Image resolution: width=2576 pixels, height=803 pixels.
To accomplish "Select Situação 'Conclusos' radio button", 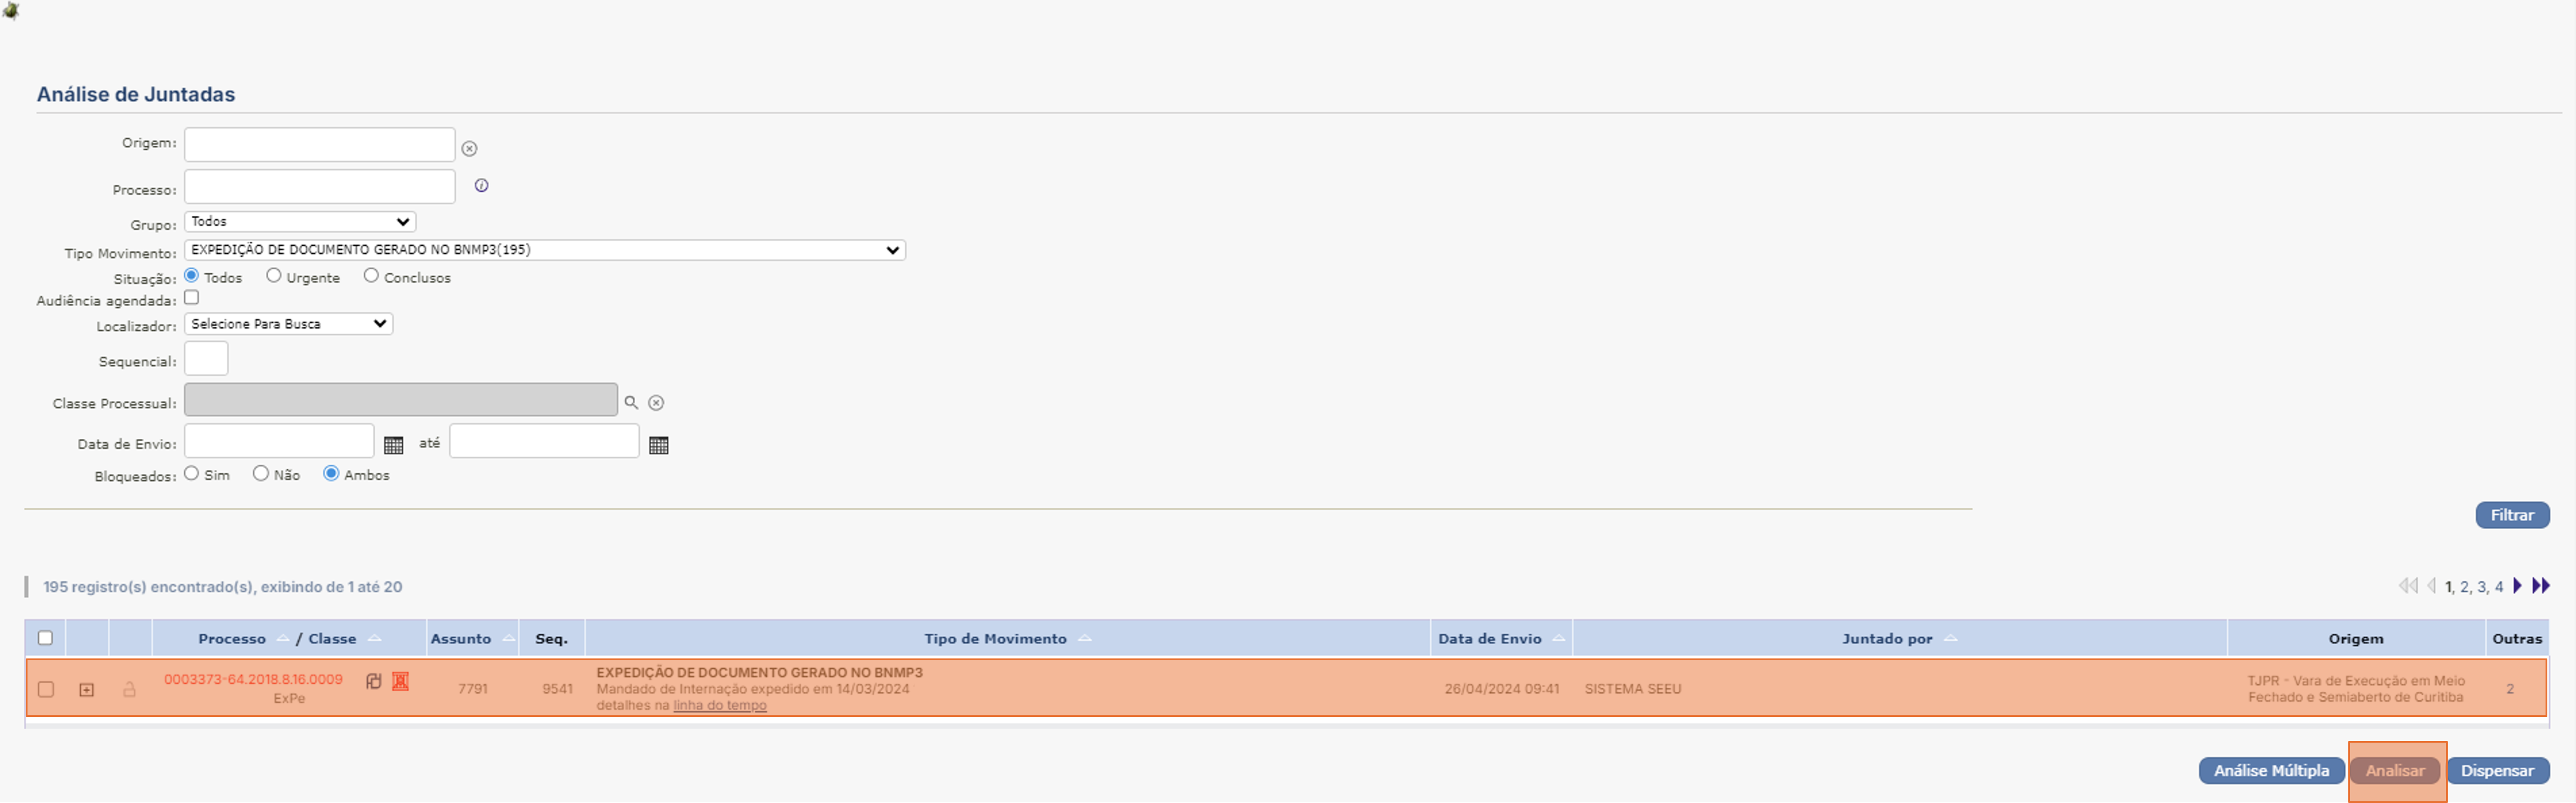I will click(371, 276).
